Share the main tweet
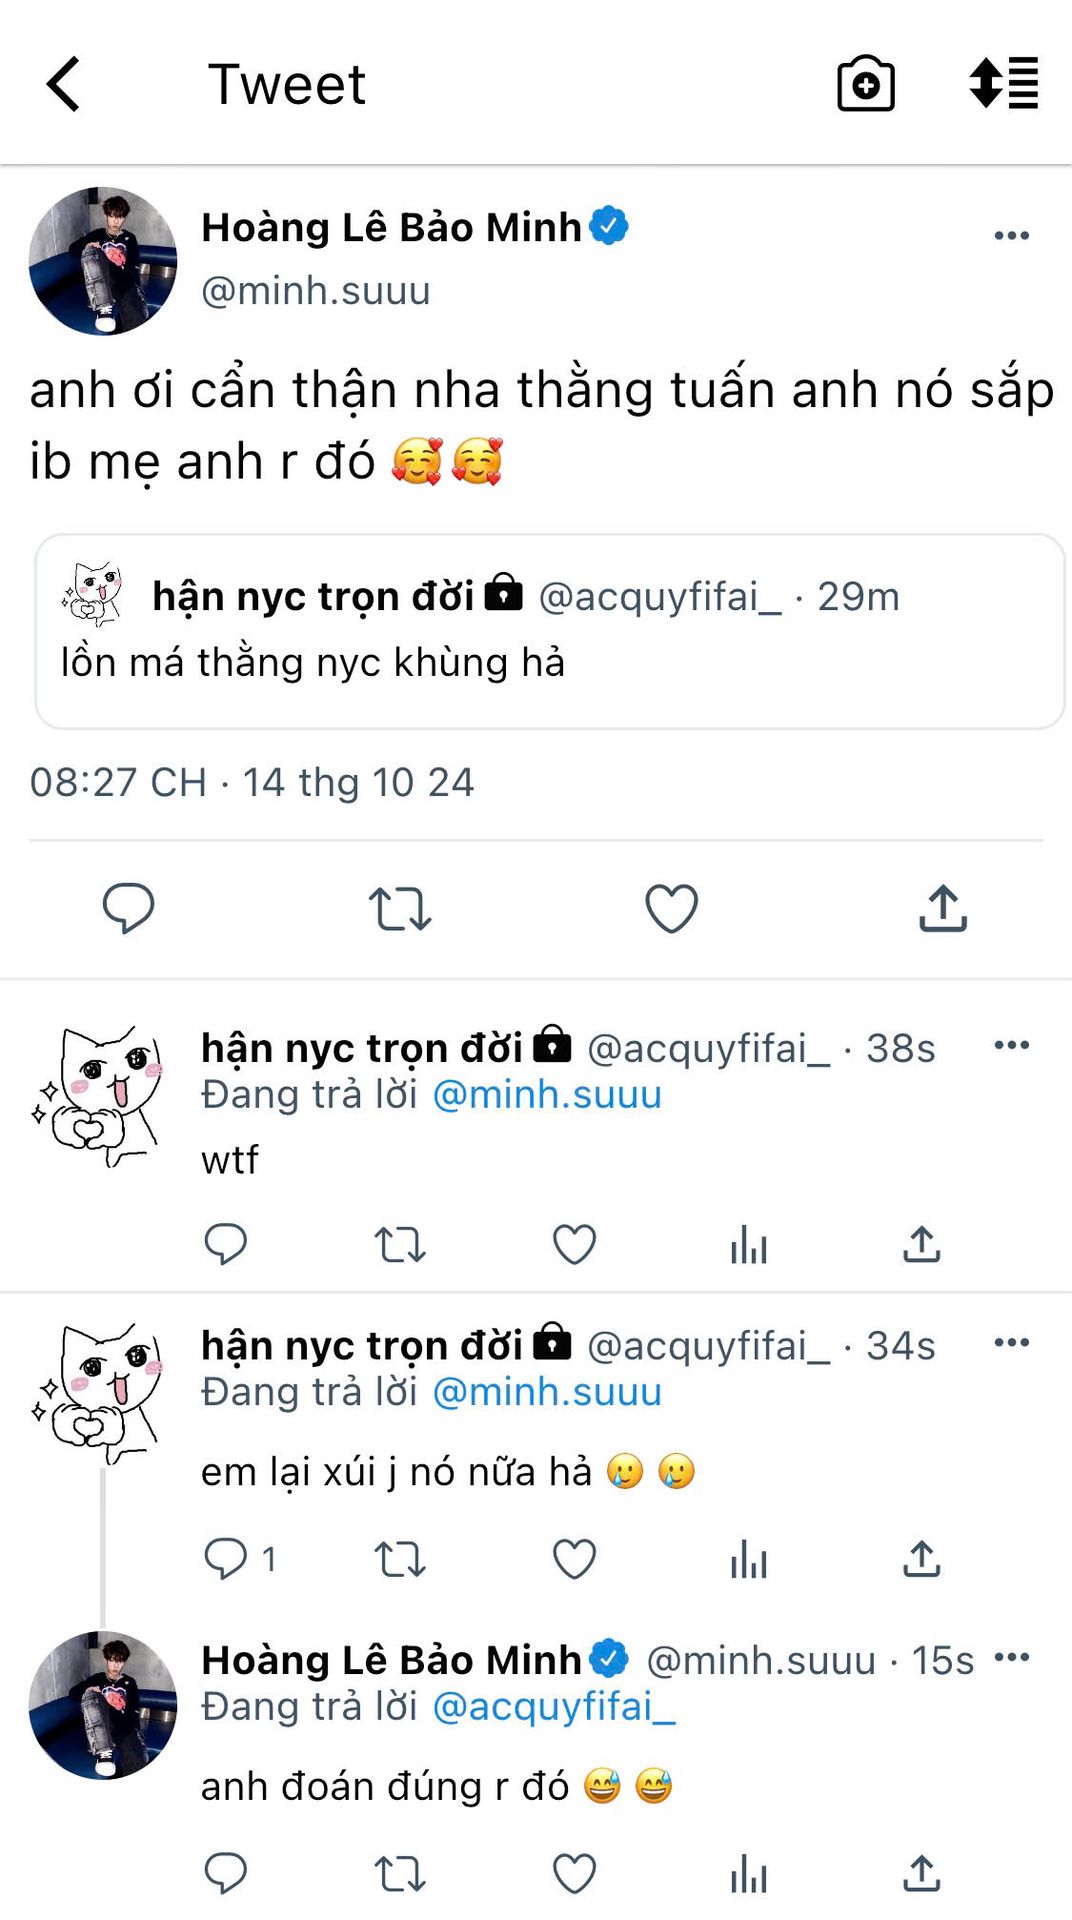 943,908
